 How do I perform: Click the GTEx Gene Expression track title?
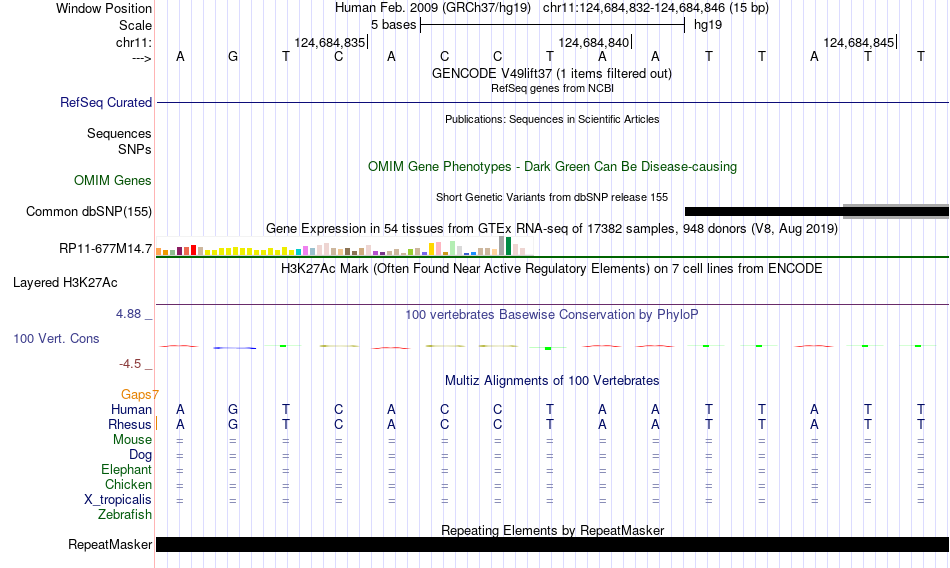(x=552, y=229)
